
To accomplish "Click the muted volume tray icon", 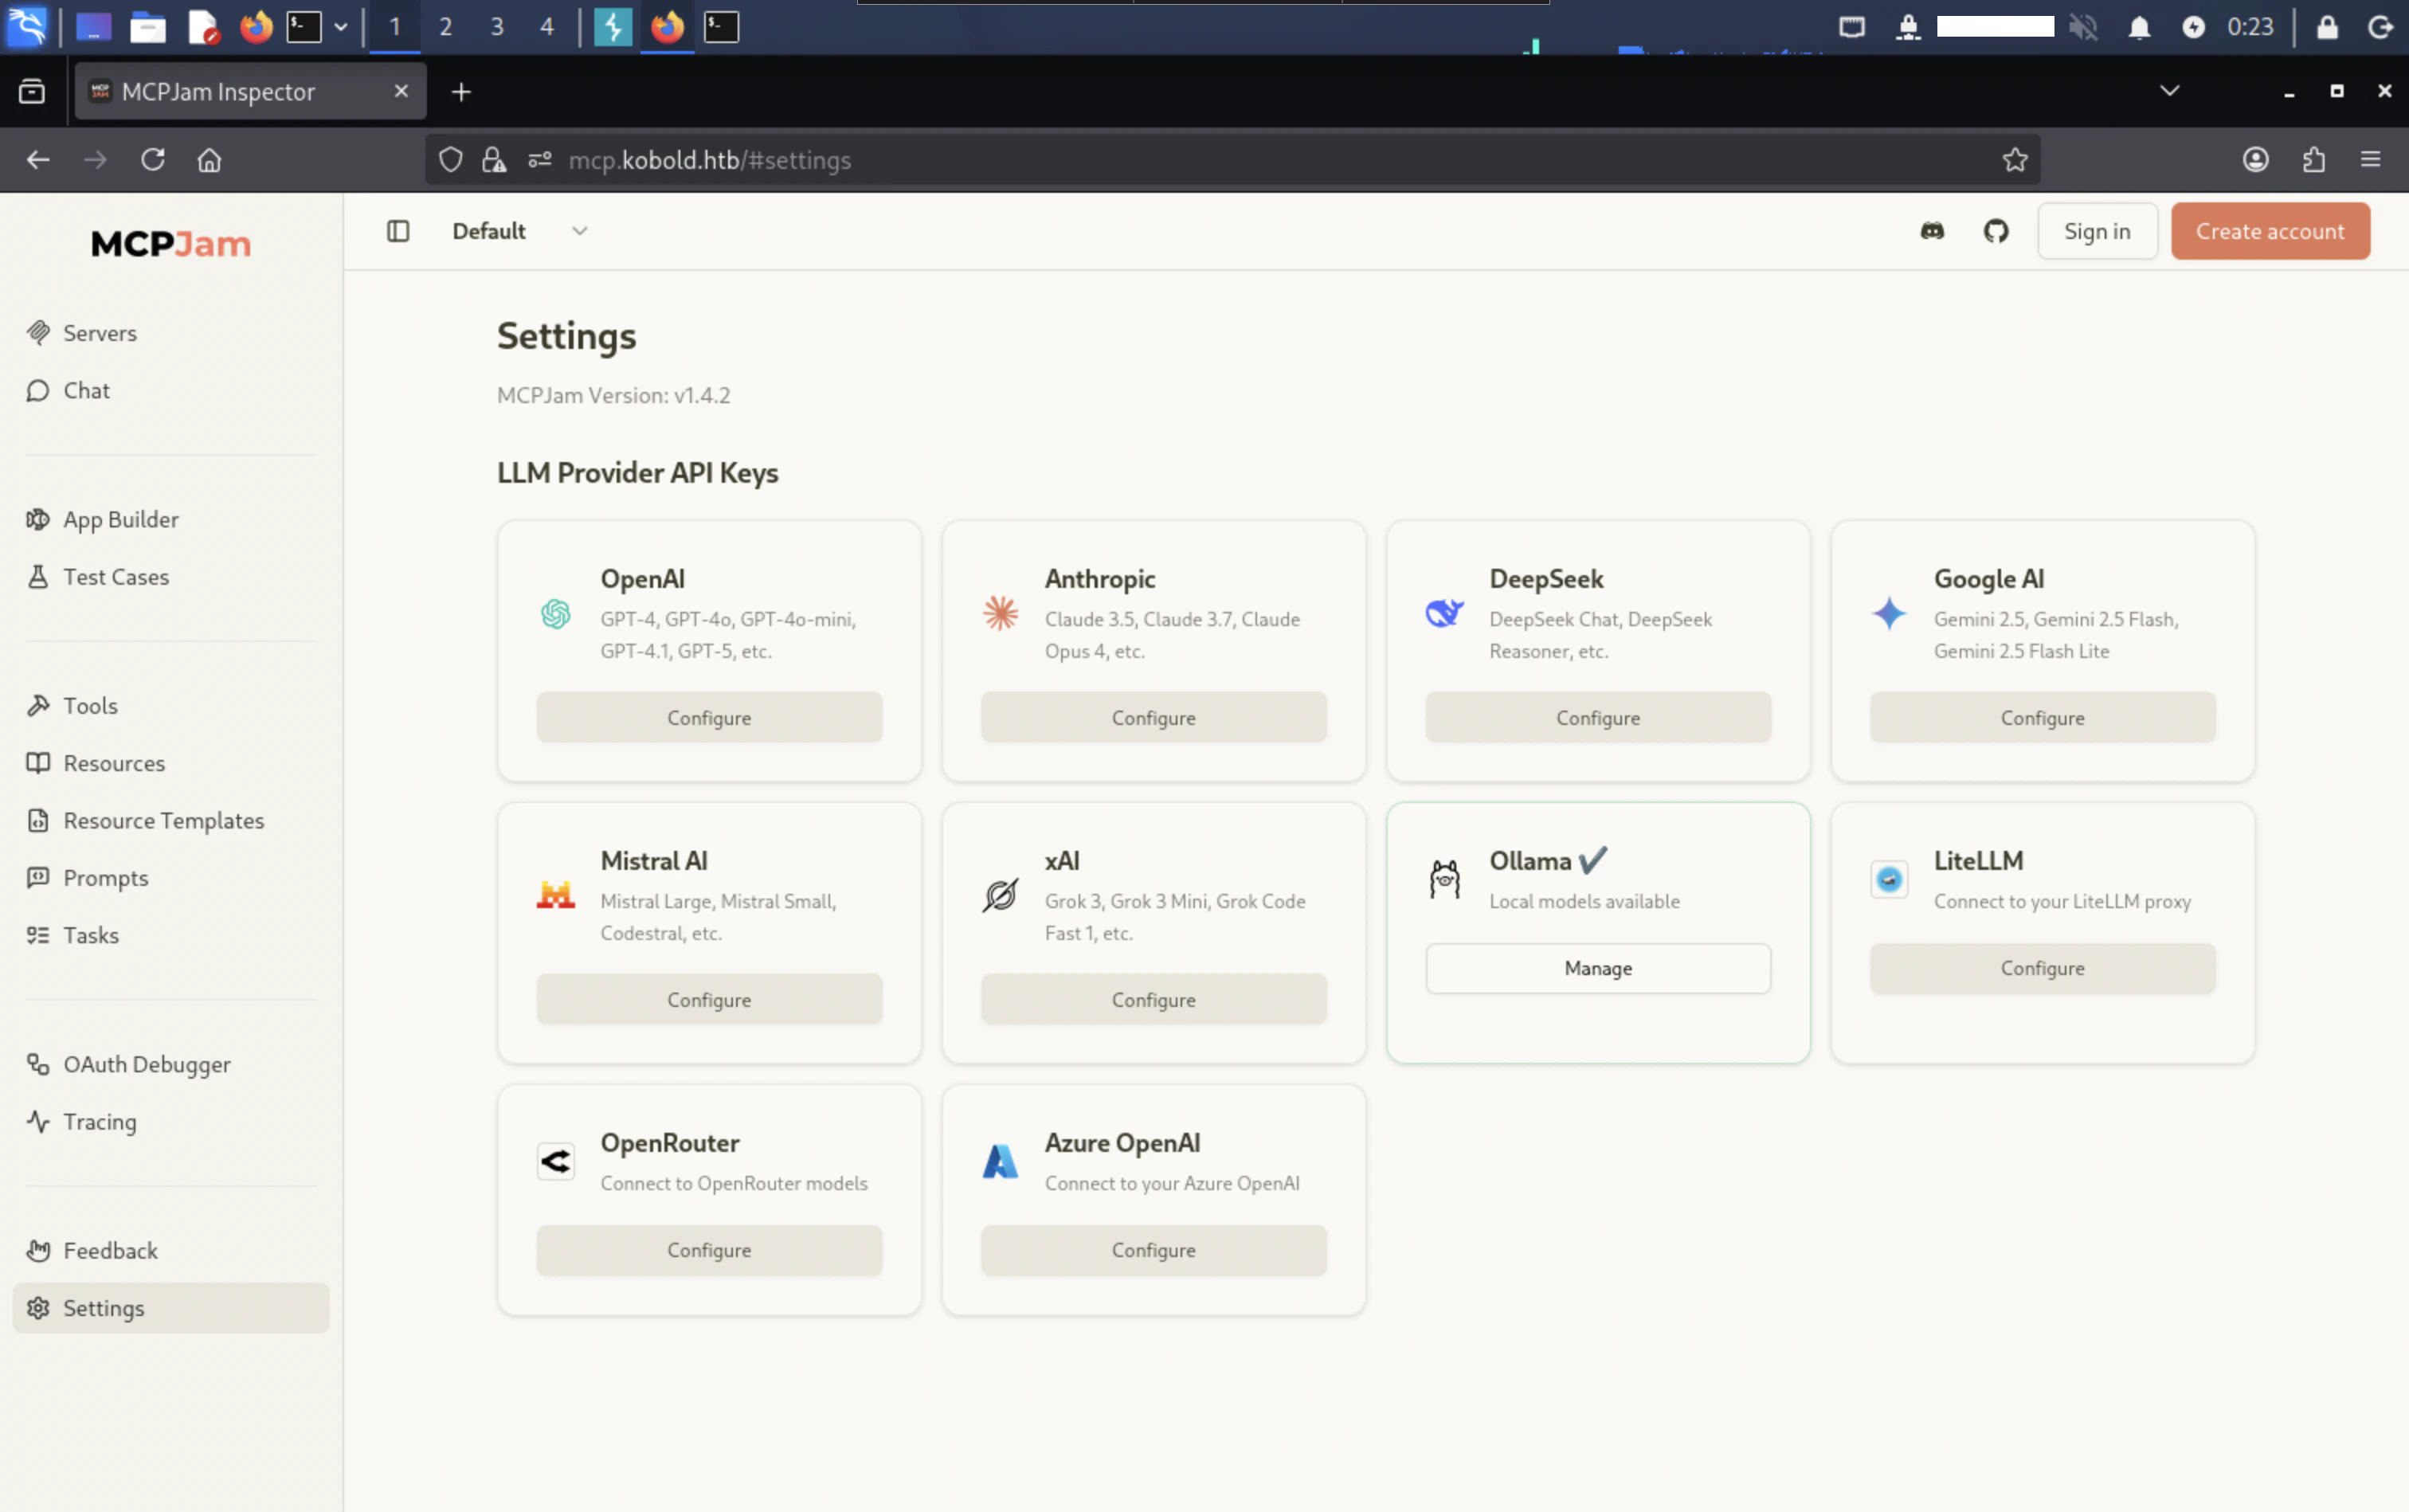I will [2083, 27].
